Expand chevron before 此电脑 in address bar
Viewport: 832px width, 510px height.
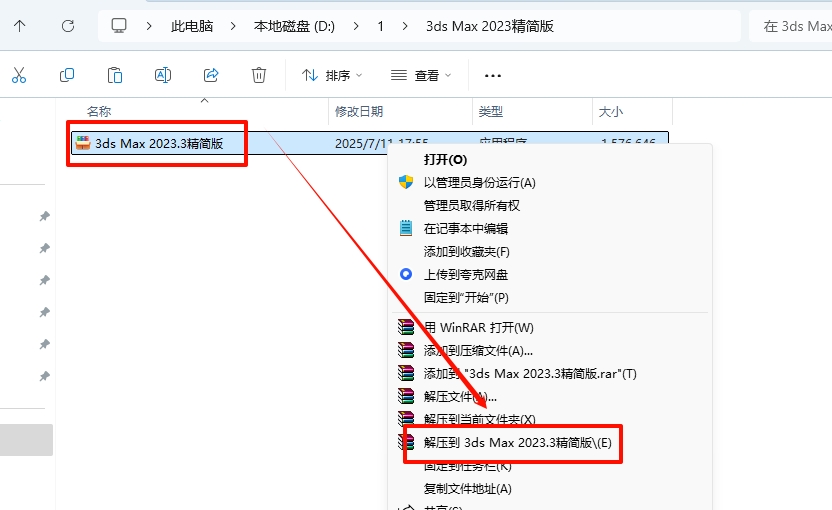pos(149,26)
